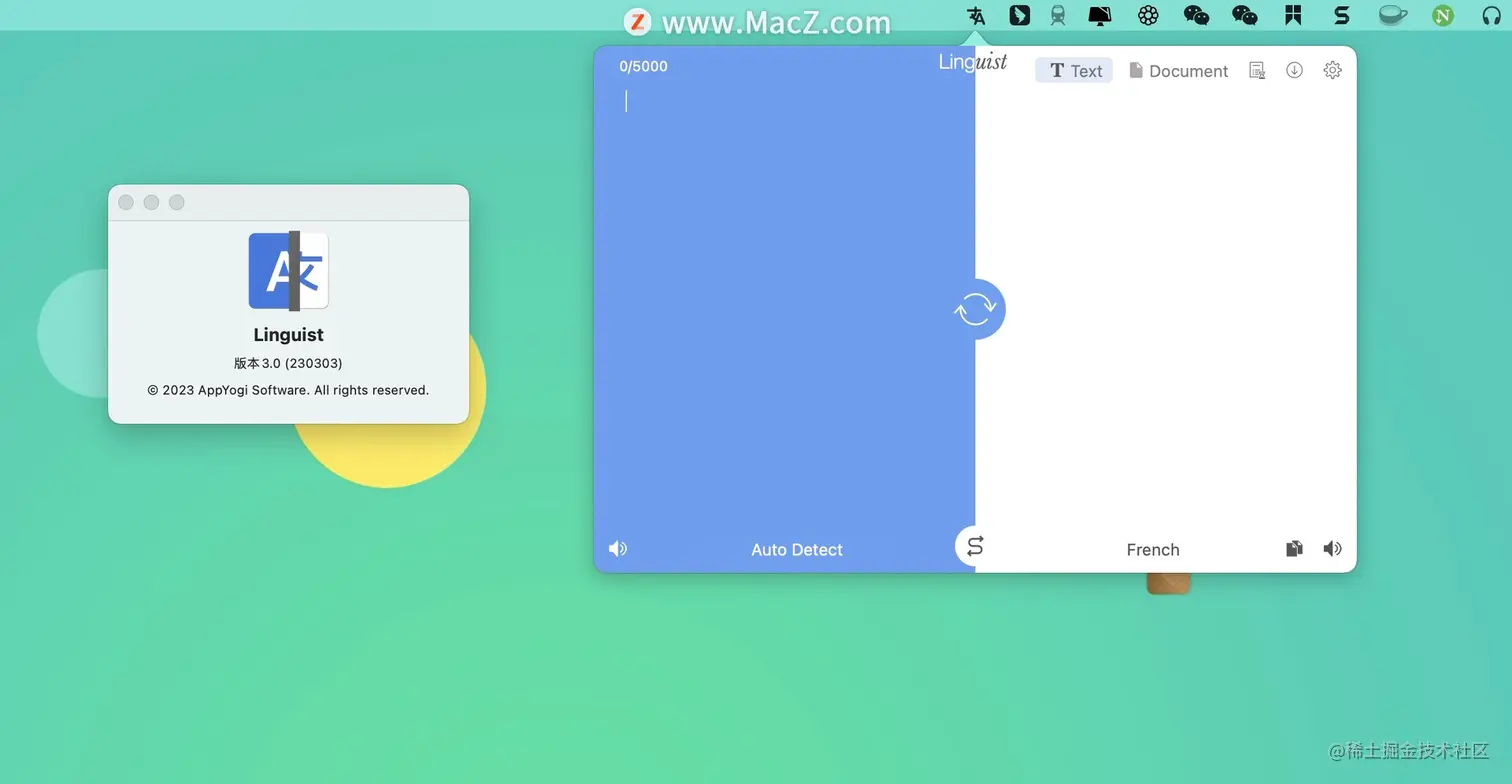Click the S-shaped menu bar icon
The width and height of the screenshot is (1512, 784).
pos(1342,15)
